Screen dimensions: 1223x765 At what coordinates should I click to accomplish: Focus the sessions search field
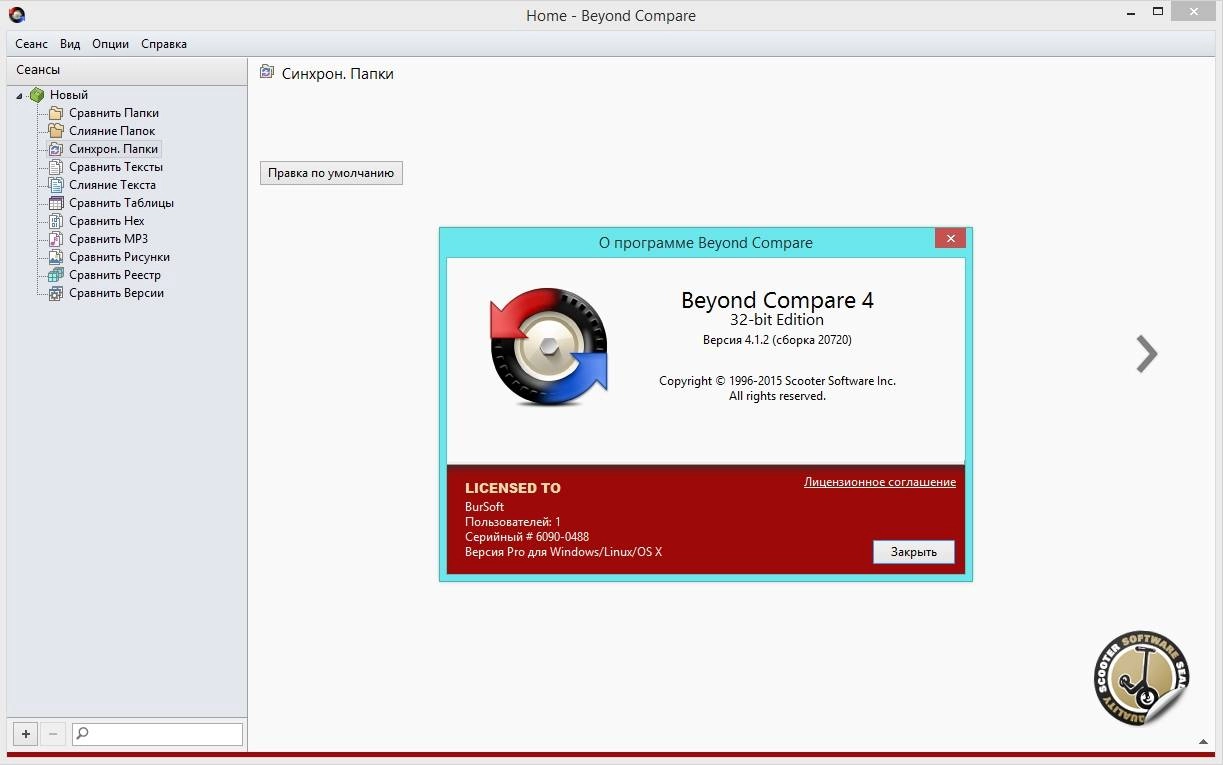coord(158,734)
